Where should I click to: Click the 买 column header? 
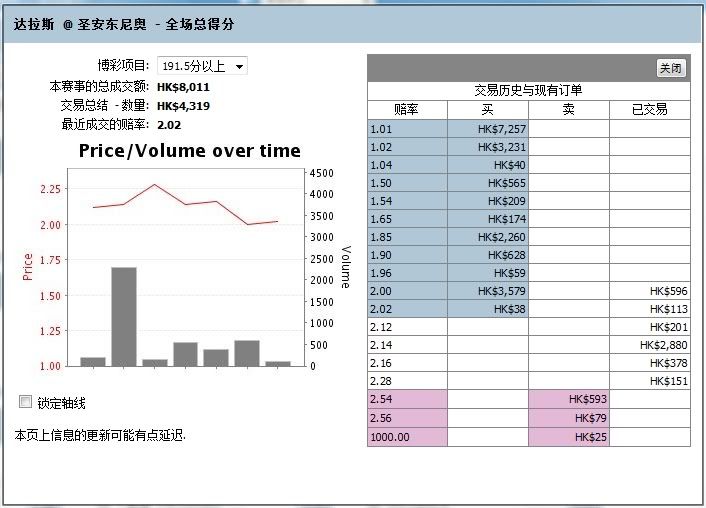[x=488, y=110]
